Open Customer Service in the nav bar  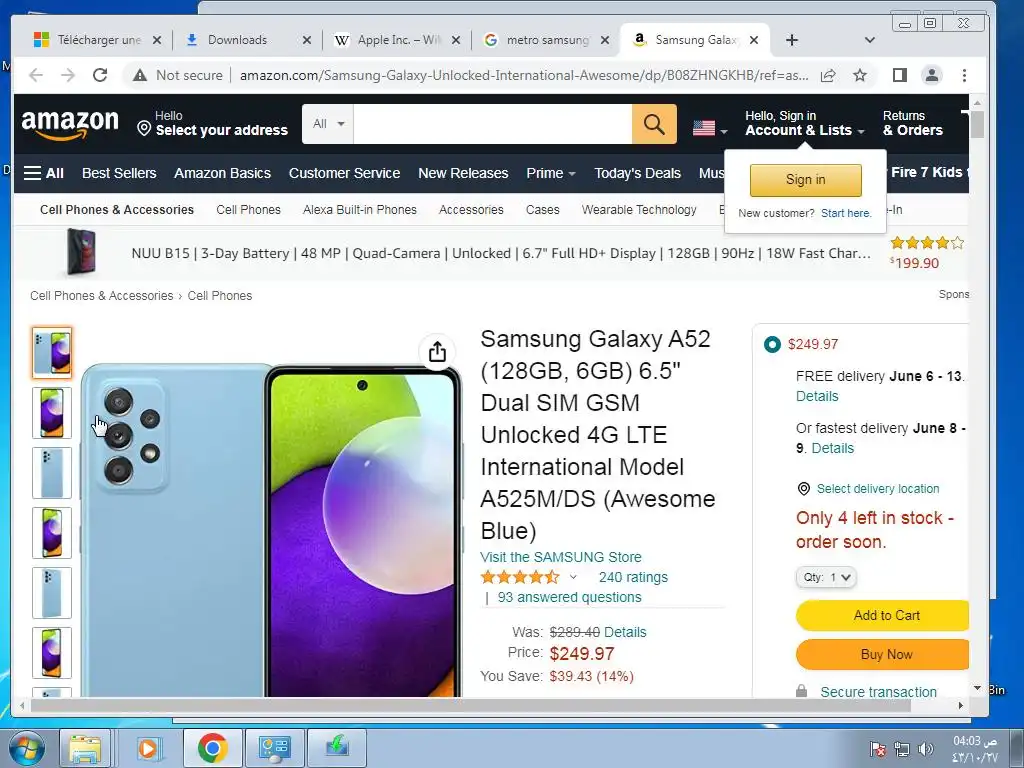tap(344, 173)
